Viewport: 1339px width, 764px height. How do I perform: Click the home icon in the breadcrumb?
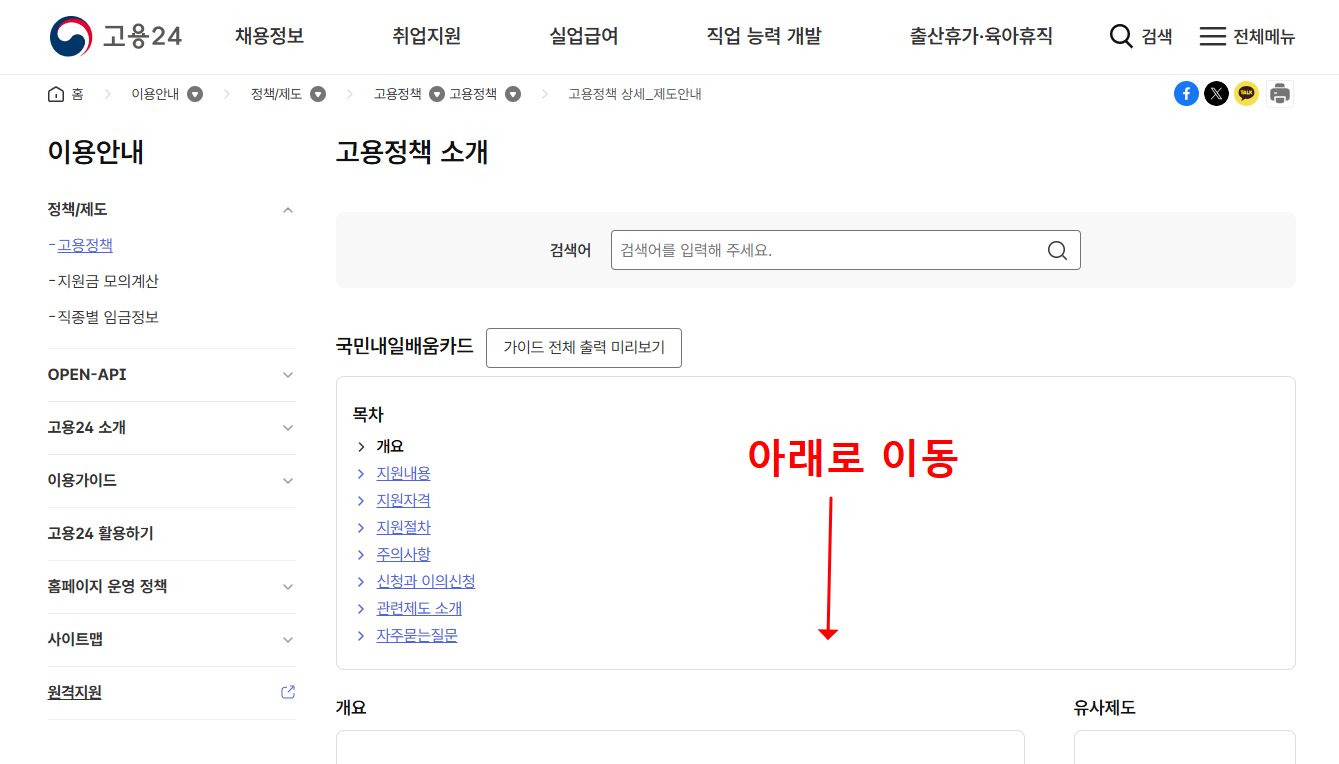(56, 93)
